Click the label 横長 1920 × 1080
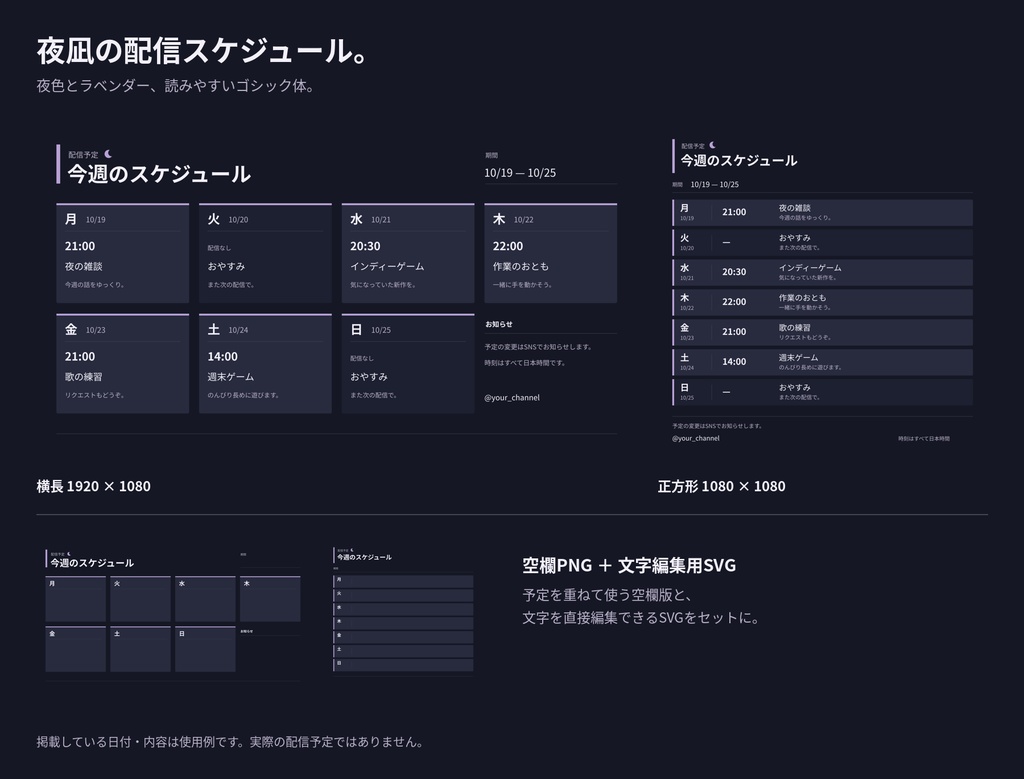The width and height of the screenshot is (1024, 779). [93, 486]
